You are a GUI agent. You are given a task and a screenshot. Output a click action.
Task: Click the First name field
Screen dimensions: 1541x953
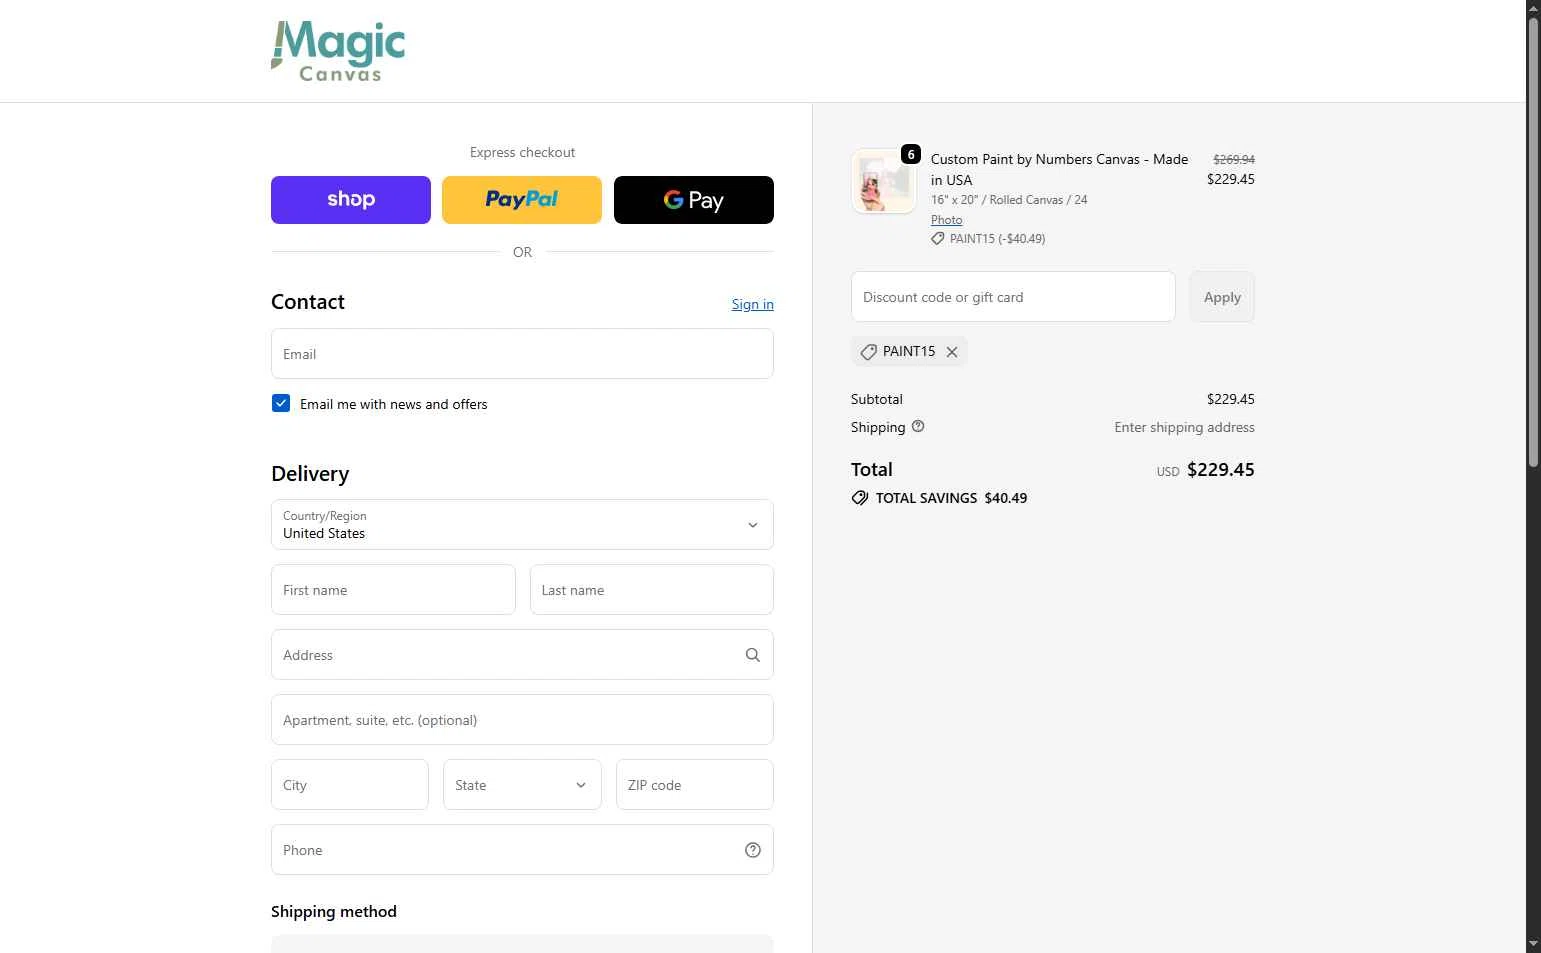(393, 590)
